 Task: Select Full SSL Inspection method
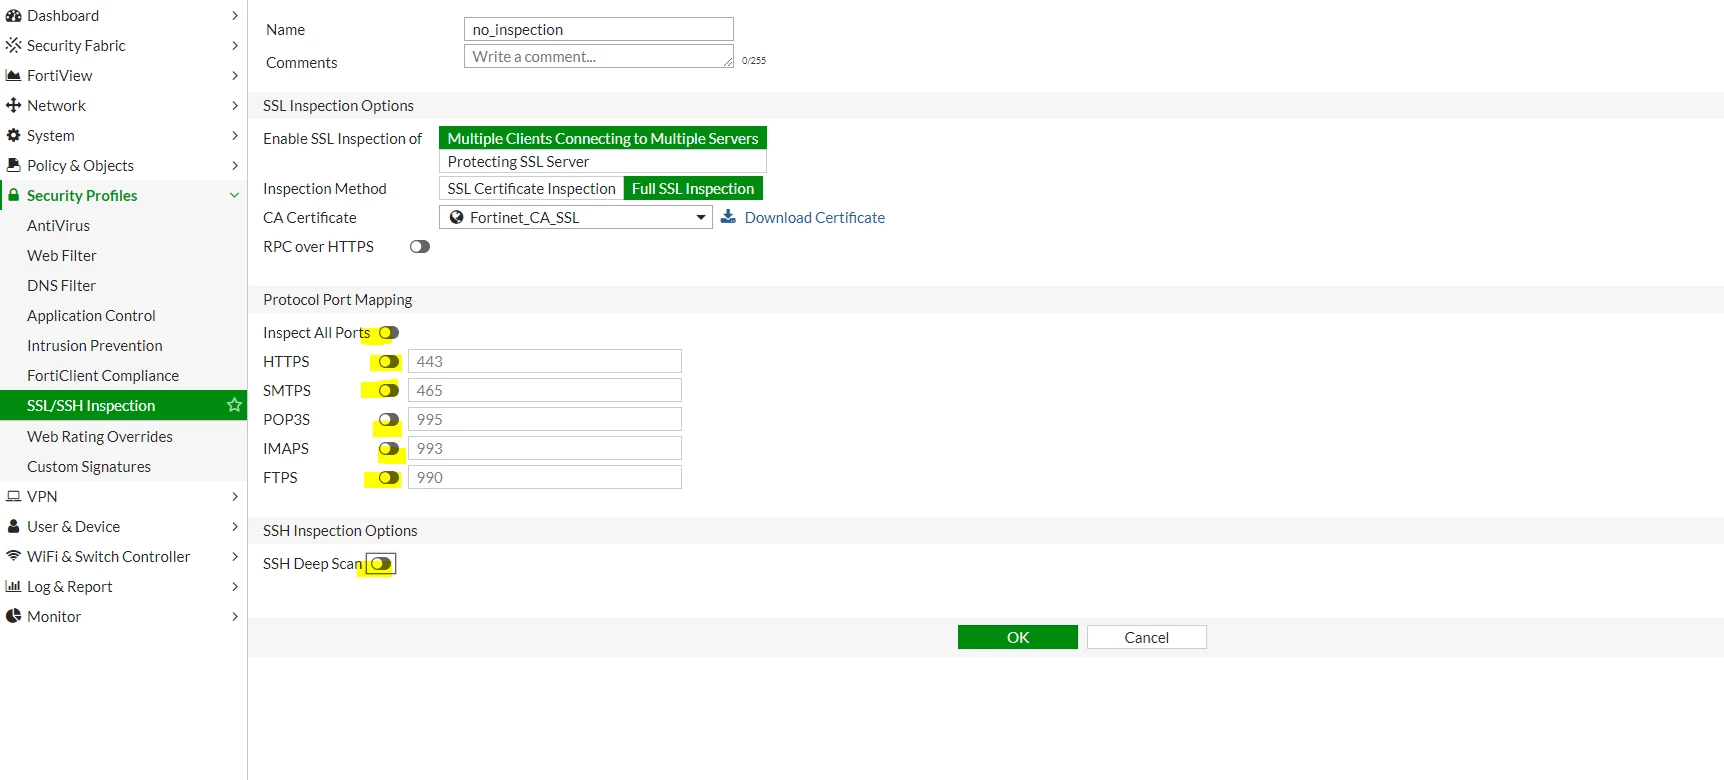point(693,188)
